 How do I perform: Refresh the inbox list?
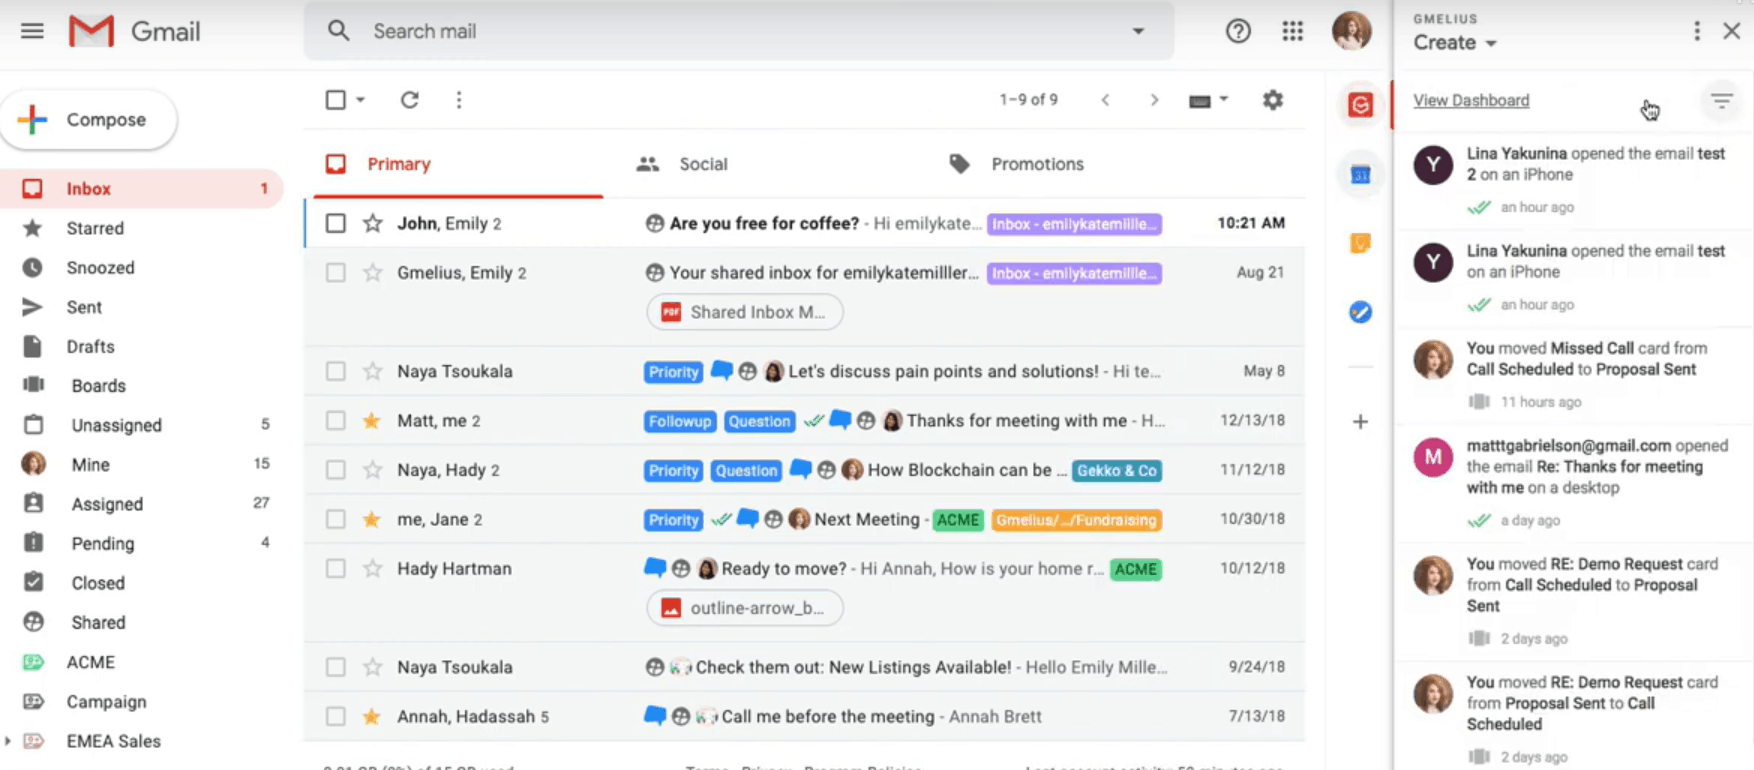coord(409,100)
